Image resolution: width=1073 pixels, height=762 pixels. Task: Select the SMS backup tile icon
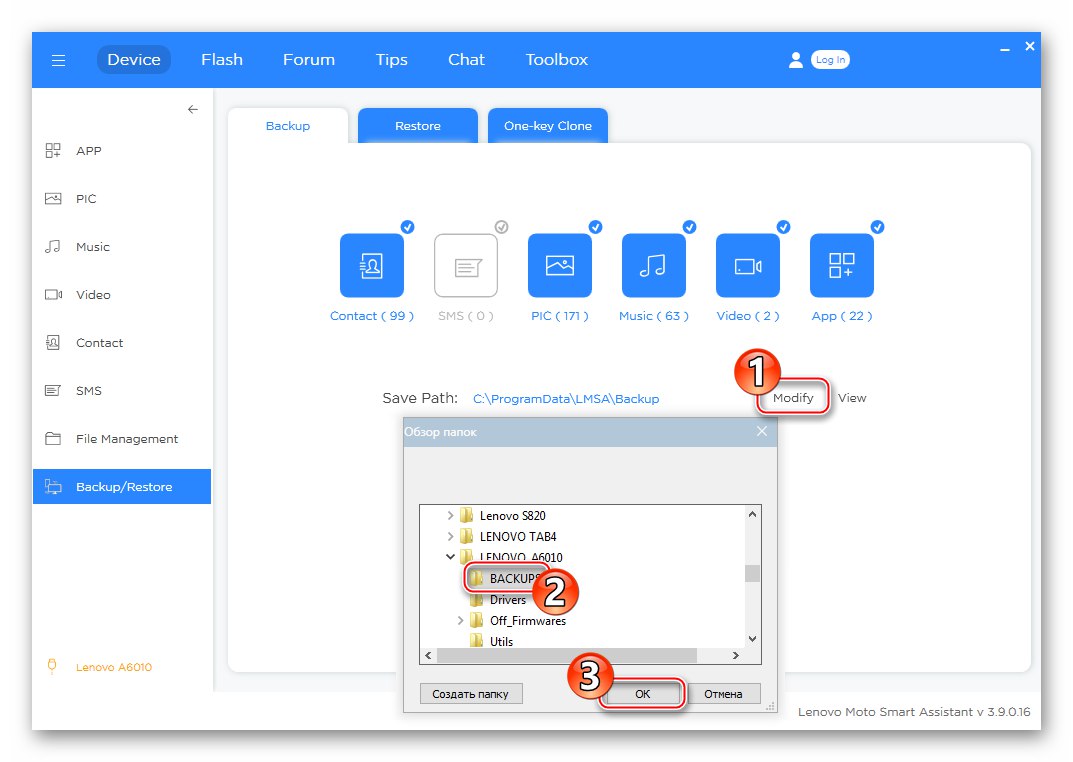[x=466, y=265]
